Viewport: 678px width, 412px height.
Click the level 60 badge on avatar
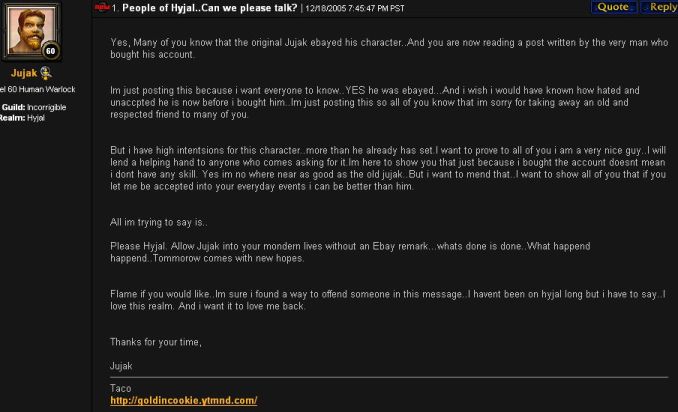point(51,51)
